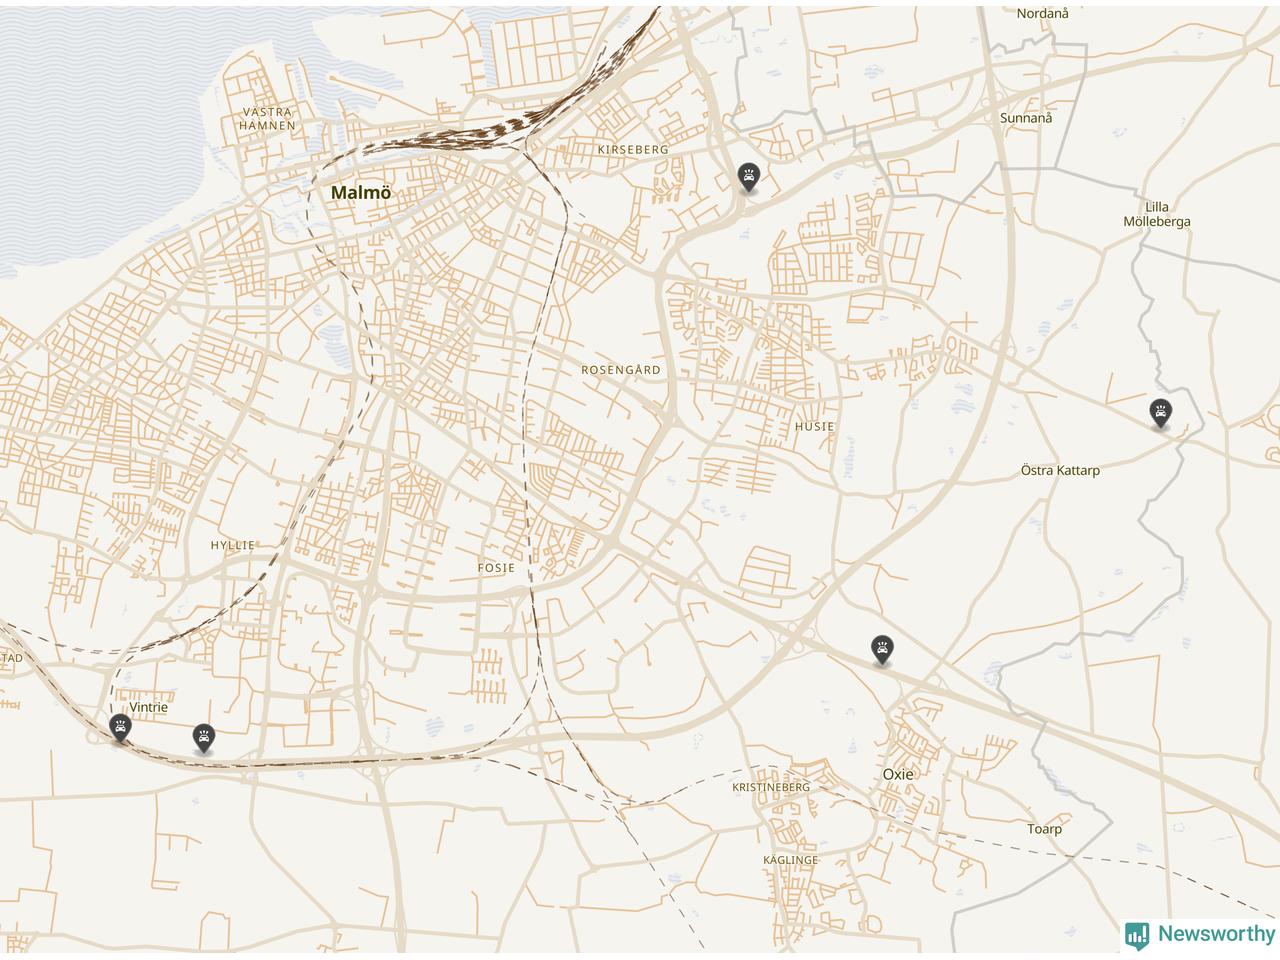Click the Käglinge label

[x=791, y=860]
